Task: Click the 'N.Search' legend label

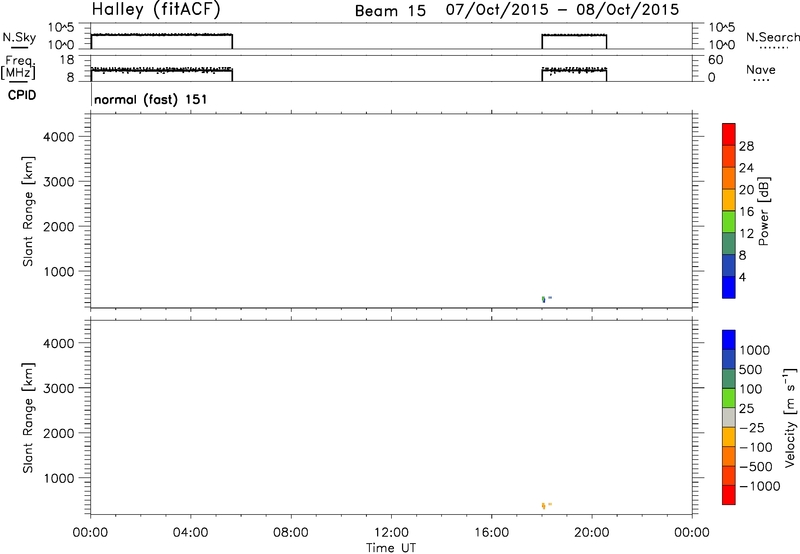Action: [772, 37]
